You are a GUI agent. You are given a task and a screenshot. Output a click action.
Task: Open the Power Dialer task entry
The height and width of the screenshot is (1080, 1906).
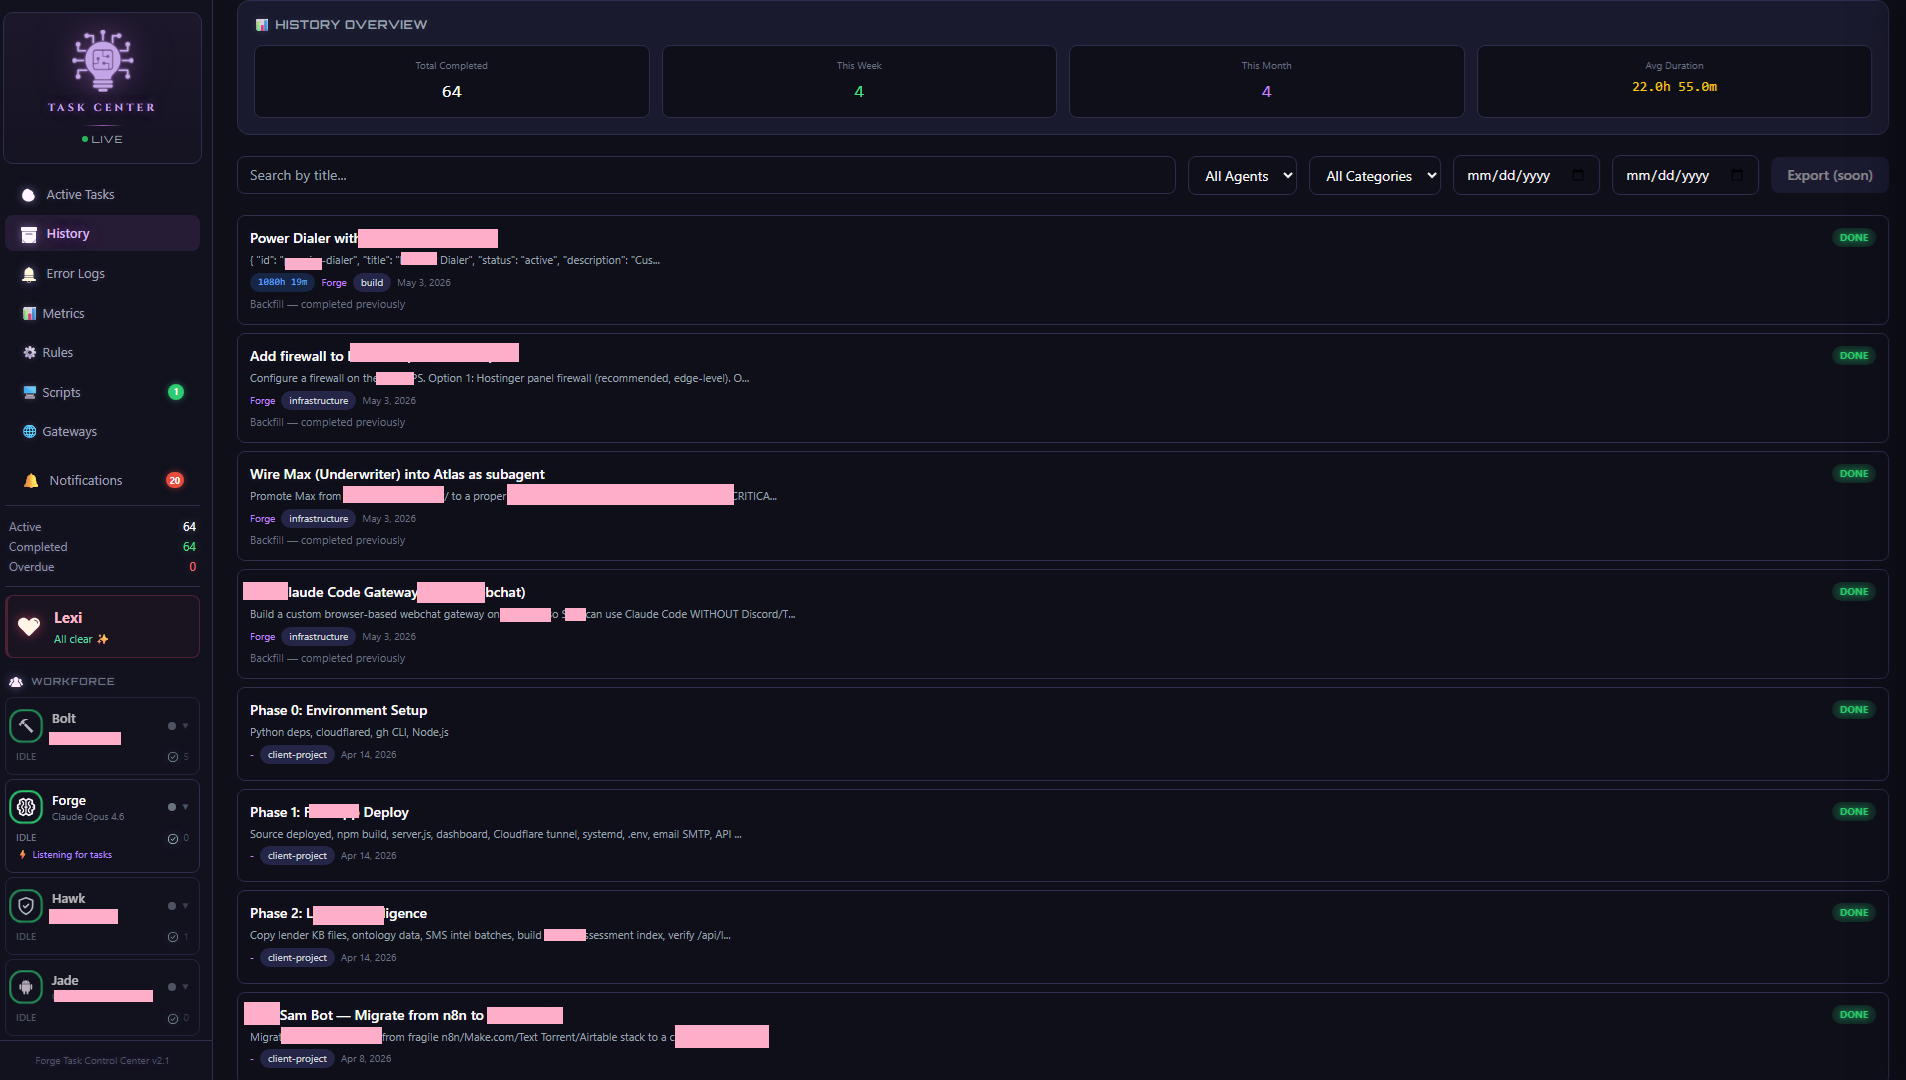pos(1062,270)
